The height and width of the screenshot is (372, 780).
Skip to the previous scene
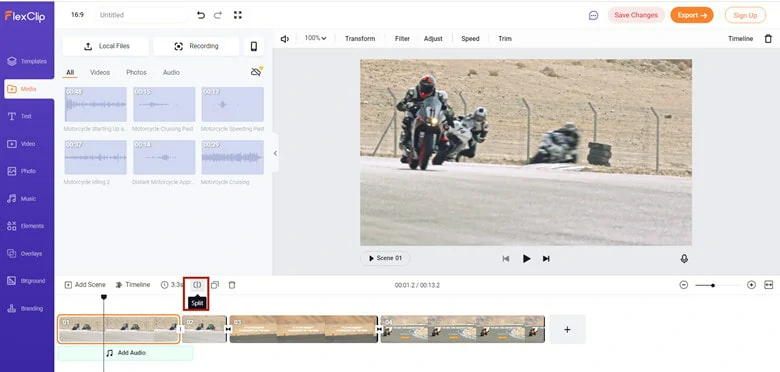pos(506,259)
